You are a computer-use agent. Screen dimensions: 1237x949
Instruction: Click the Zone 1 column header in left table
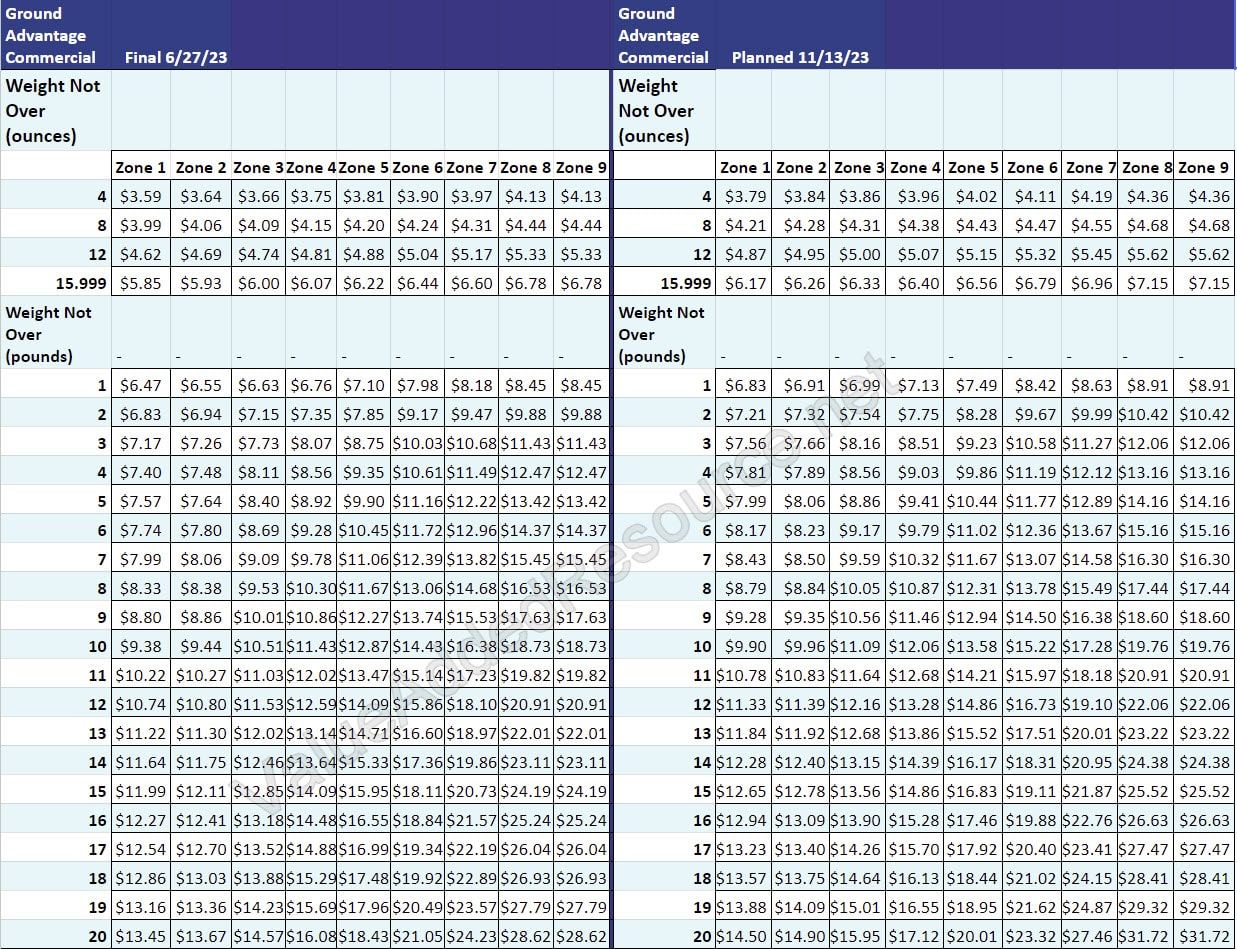(140, 167)
